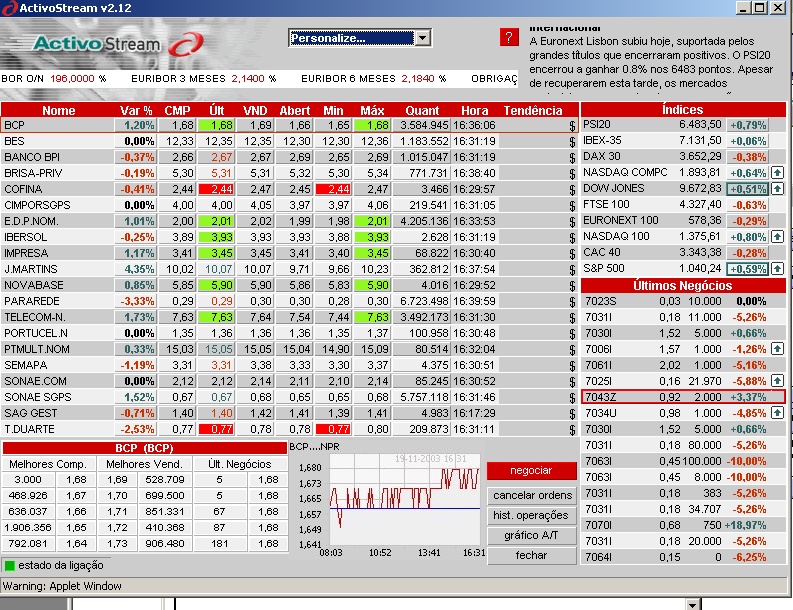This screenshot has width=793, height=610.
Task: Click up-arrow icon in 7034U trade row
Action: tap(777, 413)
